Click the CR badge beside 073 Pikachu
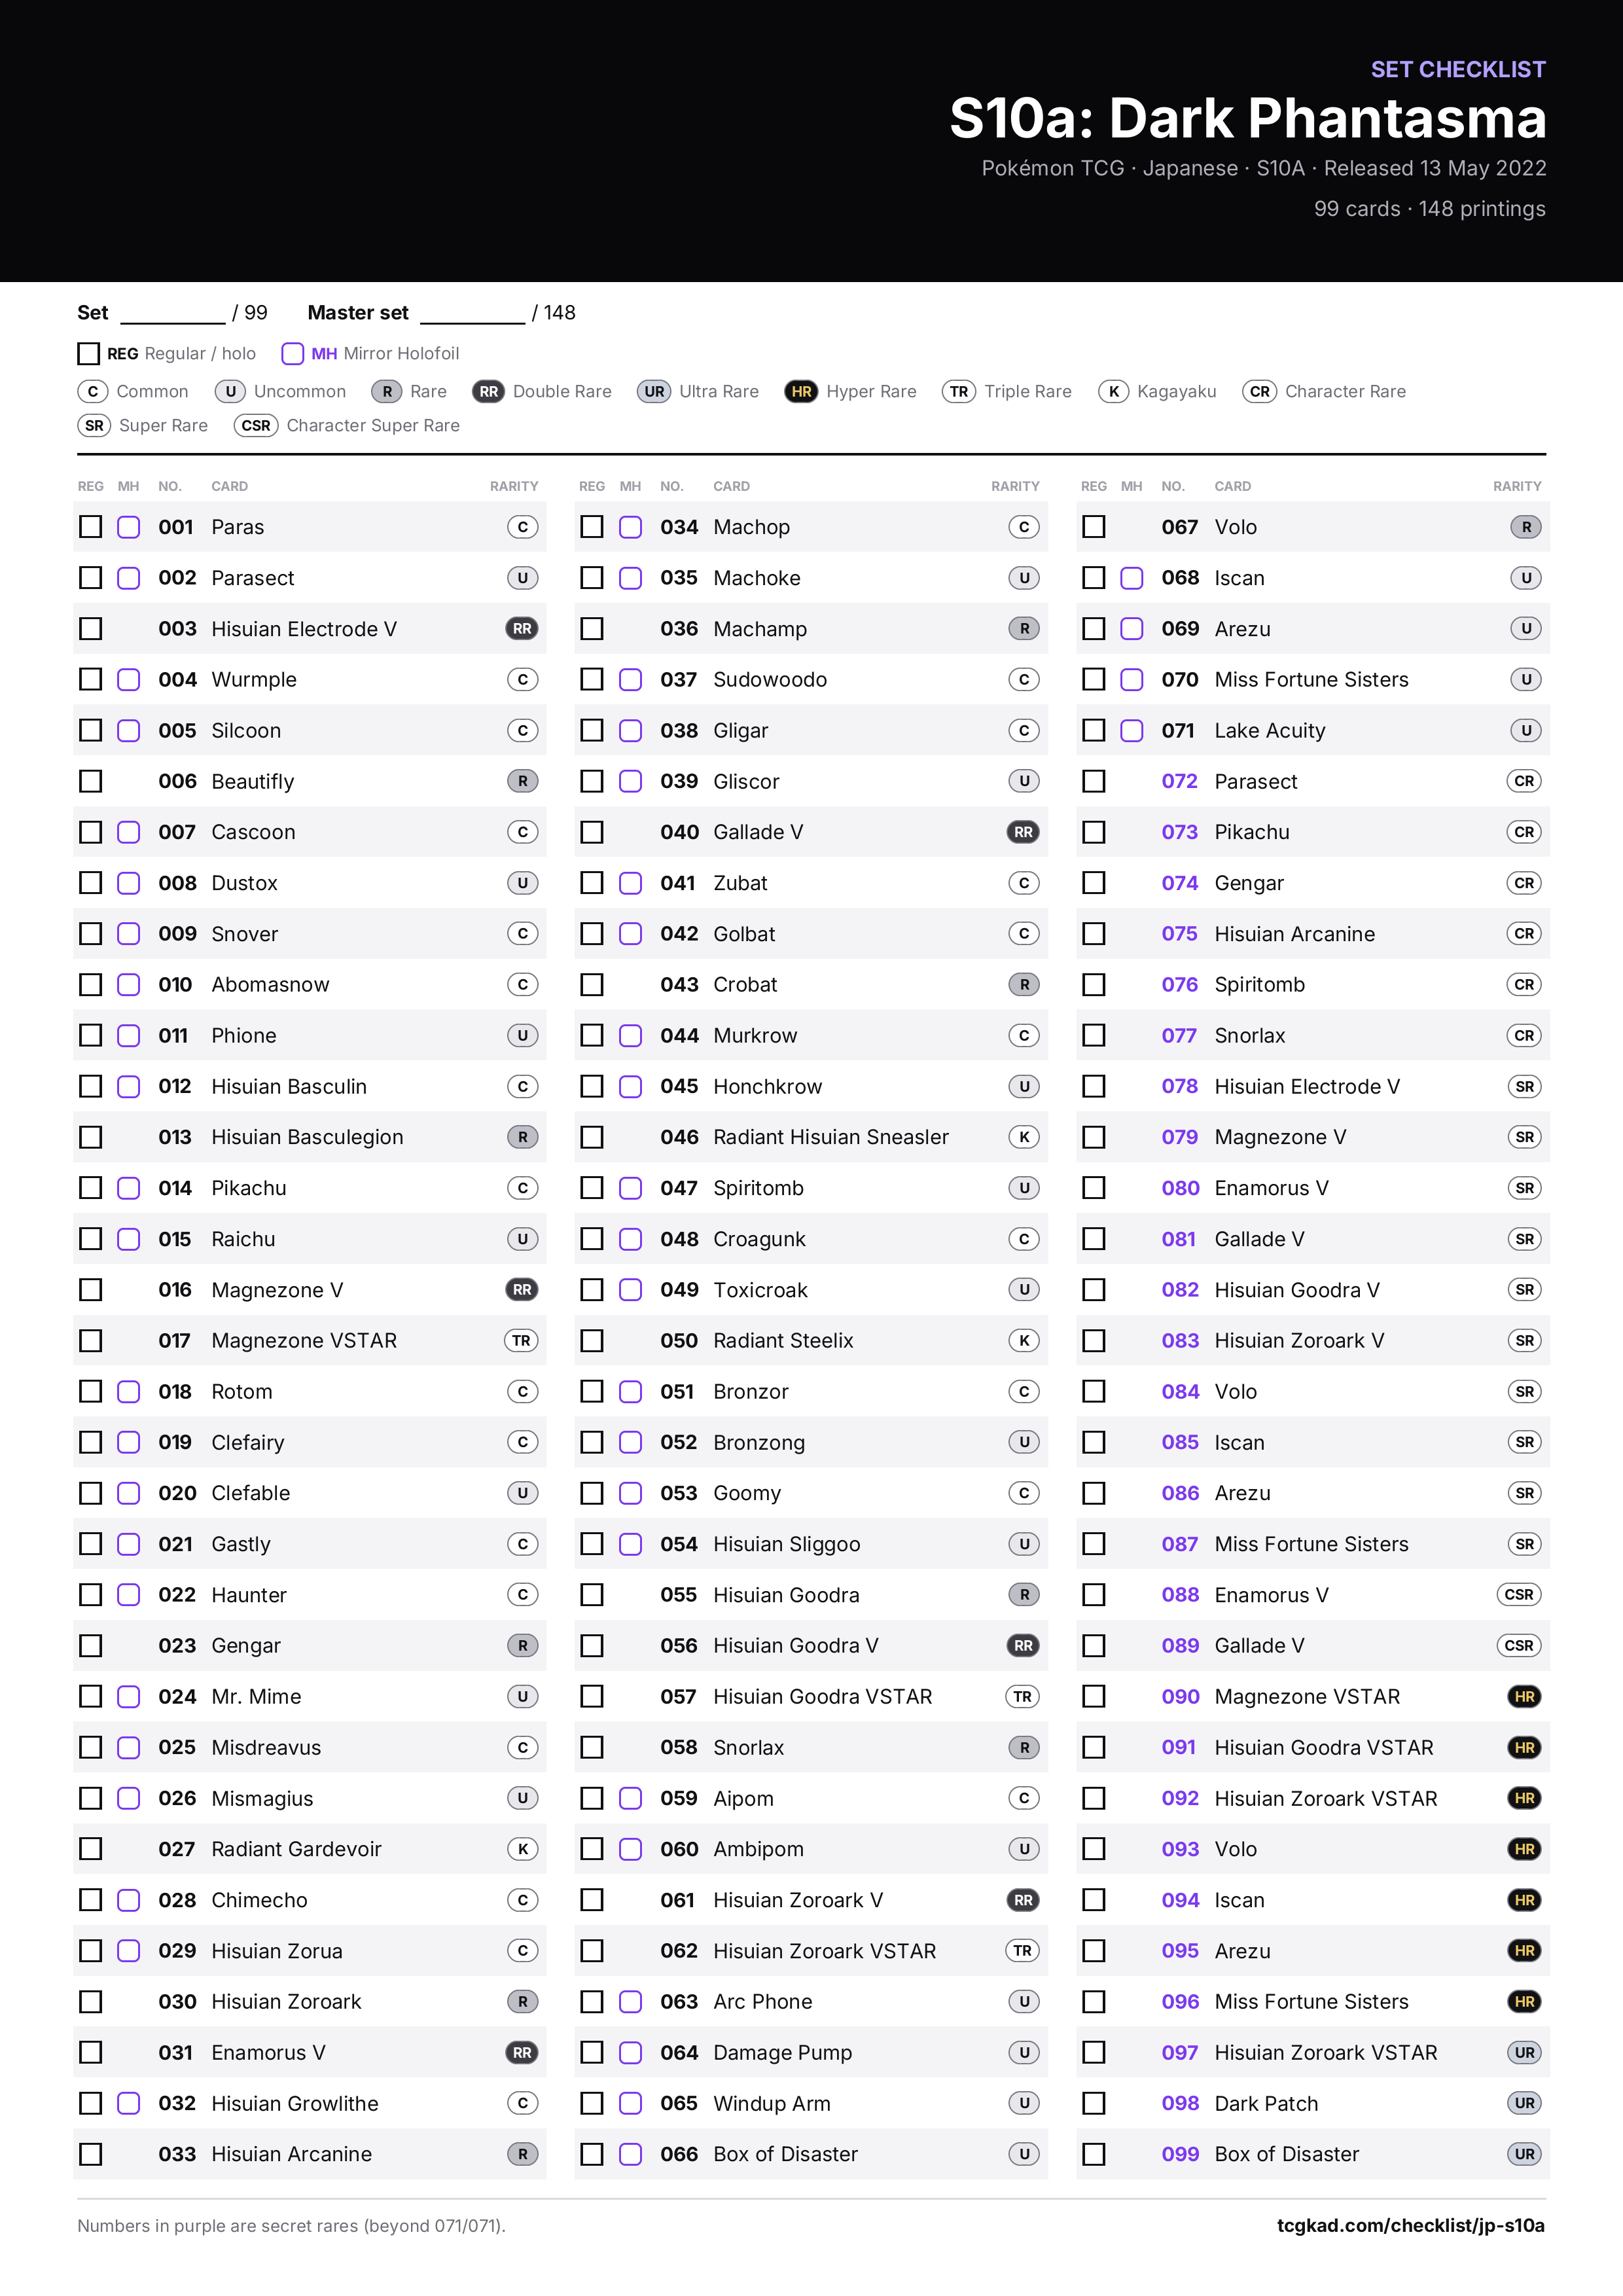This screenshot has height=2296, width=1623. (x=1524, y=832)
